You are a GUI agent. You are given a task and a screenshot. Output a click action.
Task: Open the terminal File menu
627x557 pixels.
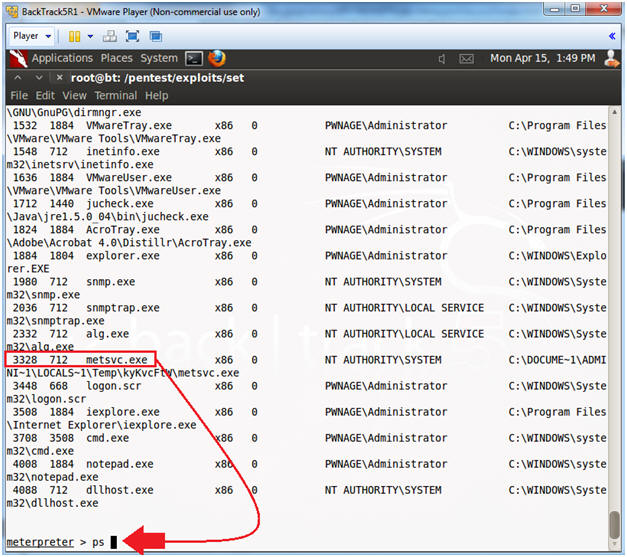[19, 96]
